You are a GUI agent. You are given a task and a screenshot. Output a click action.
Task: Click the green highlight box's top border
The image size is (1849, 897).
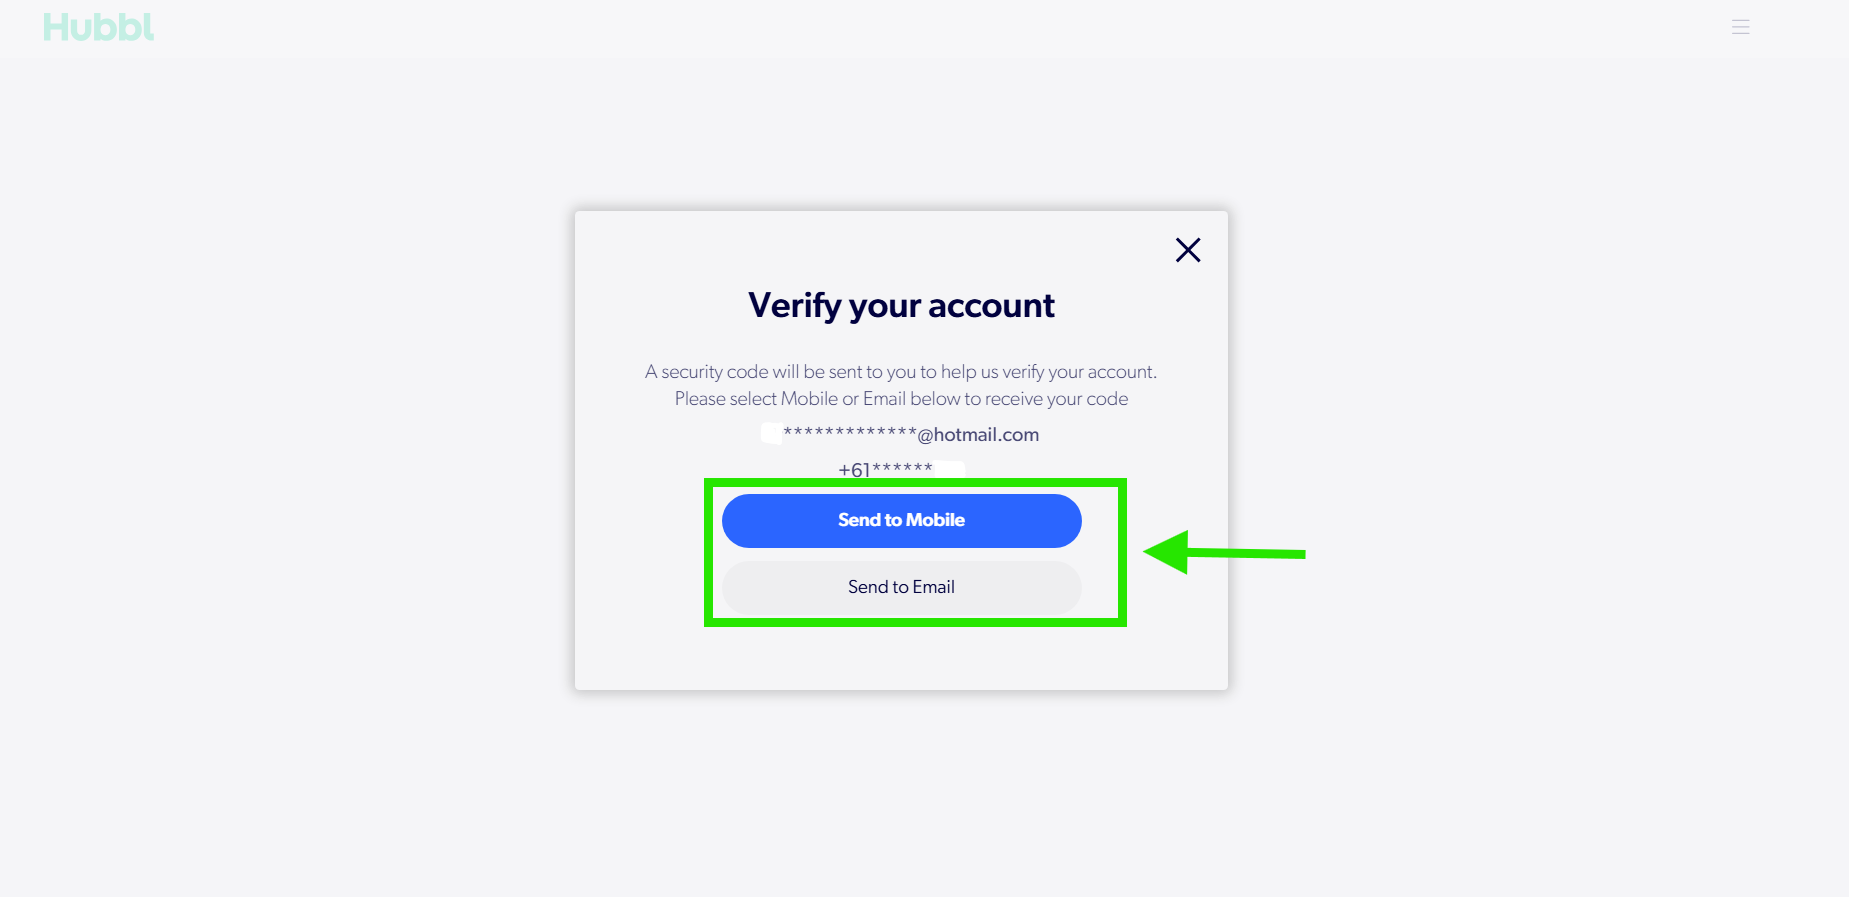(x=915, y=483)
